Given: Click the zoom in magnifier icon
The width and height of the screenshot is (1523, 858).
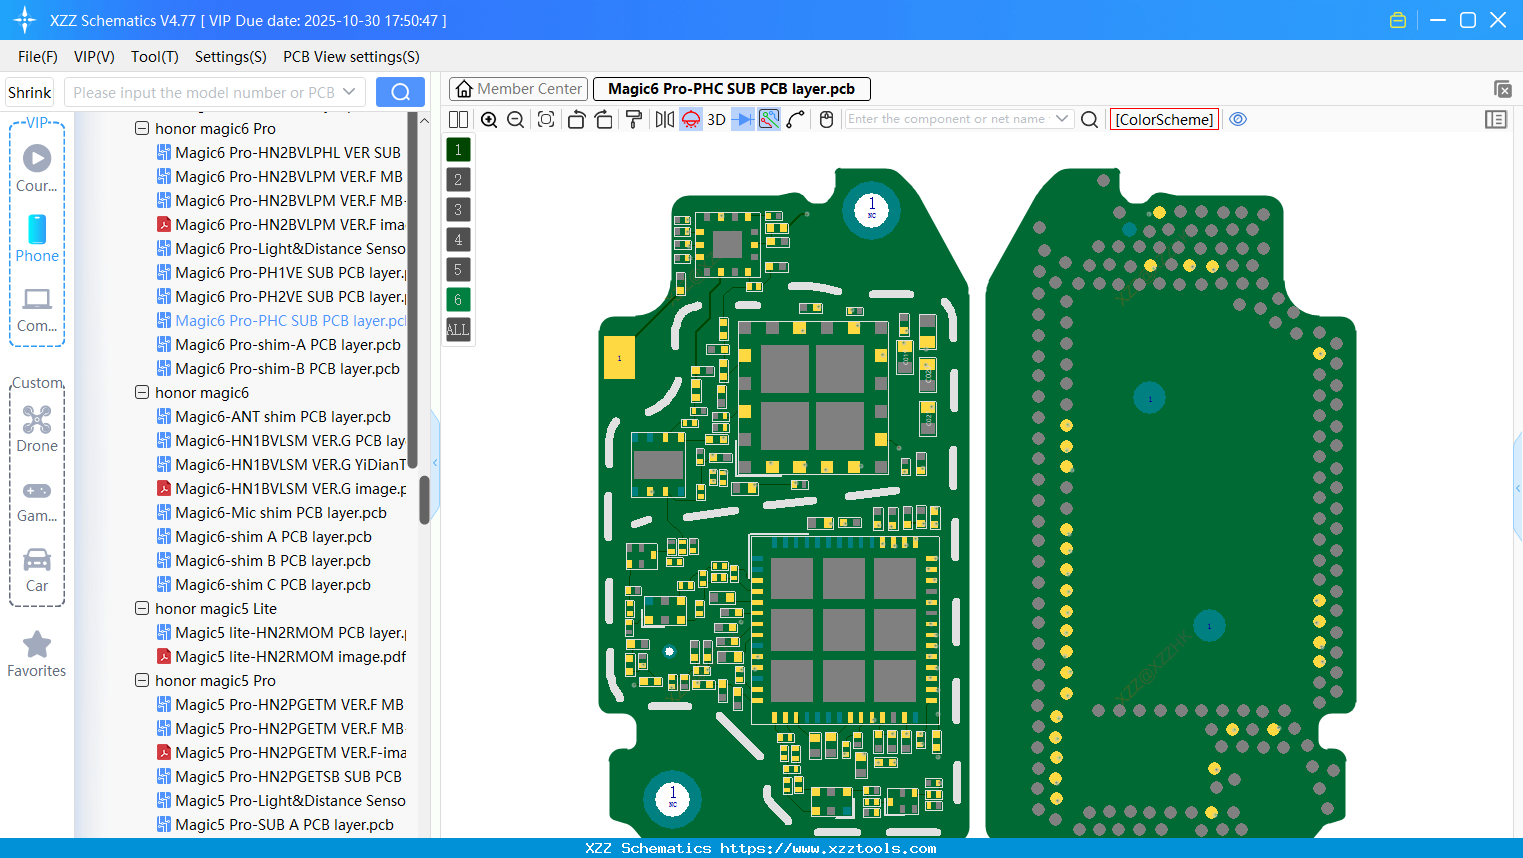Looking at the screenshot, I should click(489, 119).
